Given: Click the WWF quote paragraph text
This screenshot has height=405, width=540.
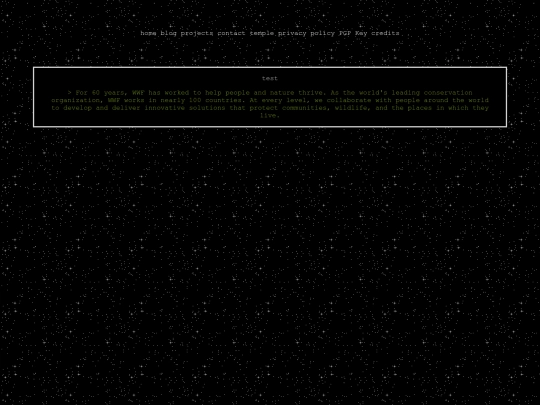Looking at the screenshot, I should pyautogui.click(x=270, y=104).
